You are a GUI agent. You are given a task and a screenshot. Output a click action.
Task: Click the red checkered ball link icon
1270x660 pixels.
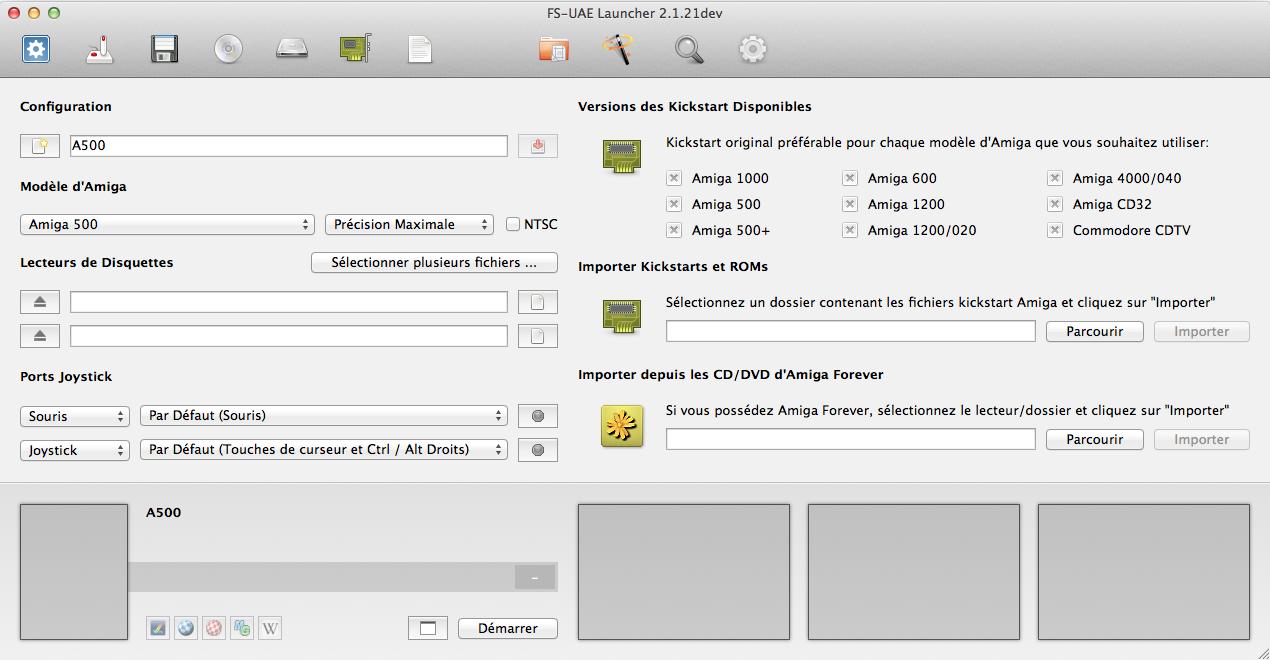pyautogui.click(x=213, y=628)
